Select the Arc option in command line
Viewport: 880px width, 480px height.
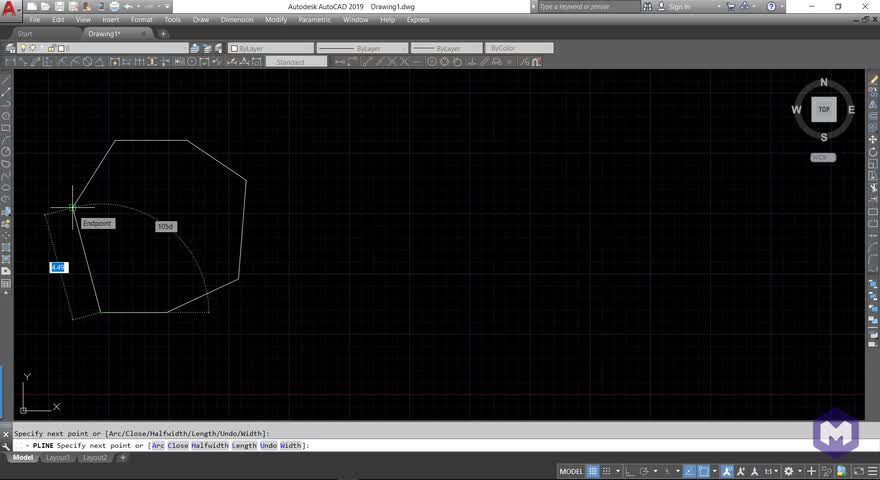(x=158, y=446)
